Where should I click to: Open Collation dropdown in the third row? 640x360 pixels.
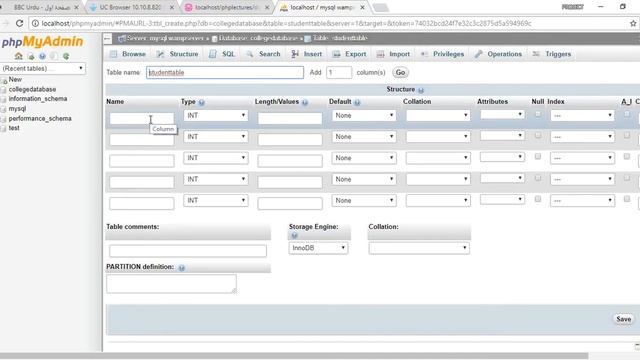438,158
